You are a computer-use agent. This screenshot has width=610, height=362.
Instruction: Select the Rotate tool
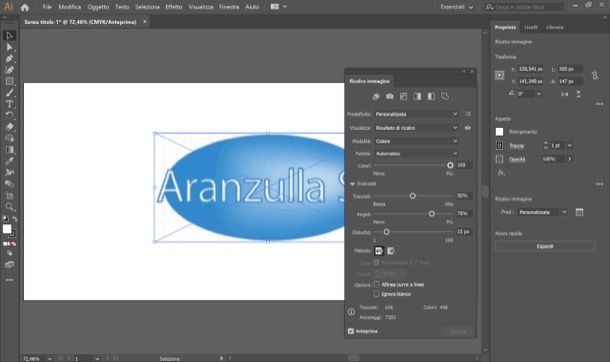[9, 115]
